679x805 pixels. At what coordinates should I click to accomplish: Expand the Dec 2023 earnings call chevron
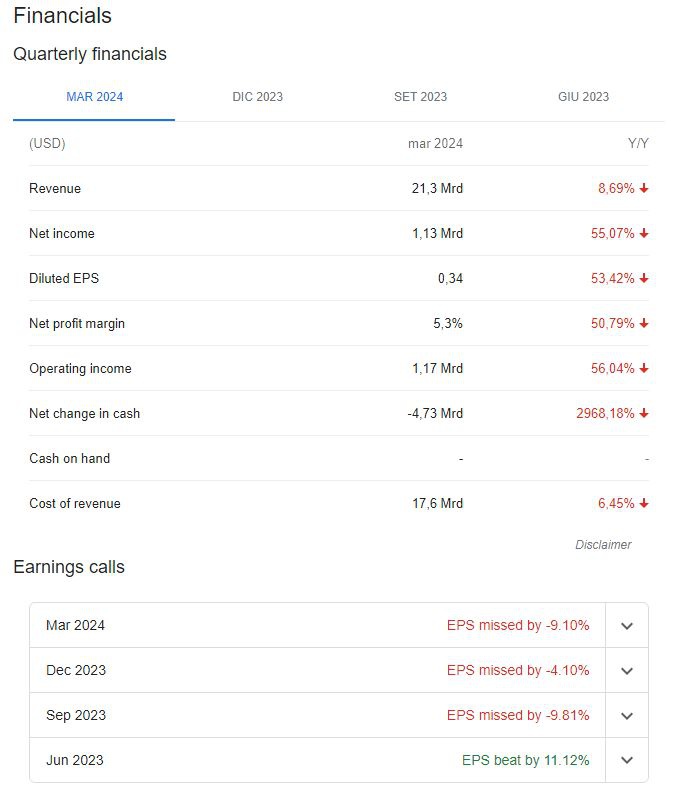click(627, 670)
